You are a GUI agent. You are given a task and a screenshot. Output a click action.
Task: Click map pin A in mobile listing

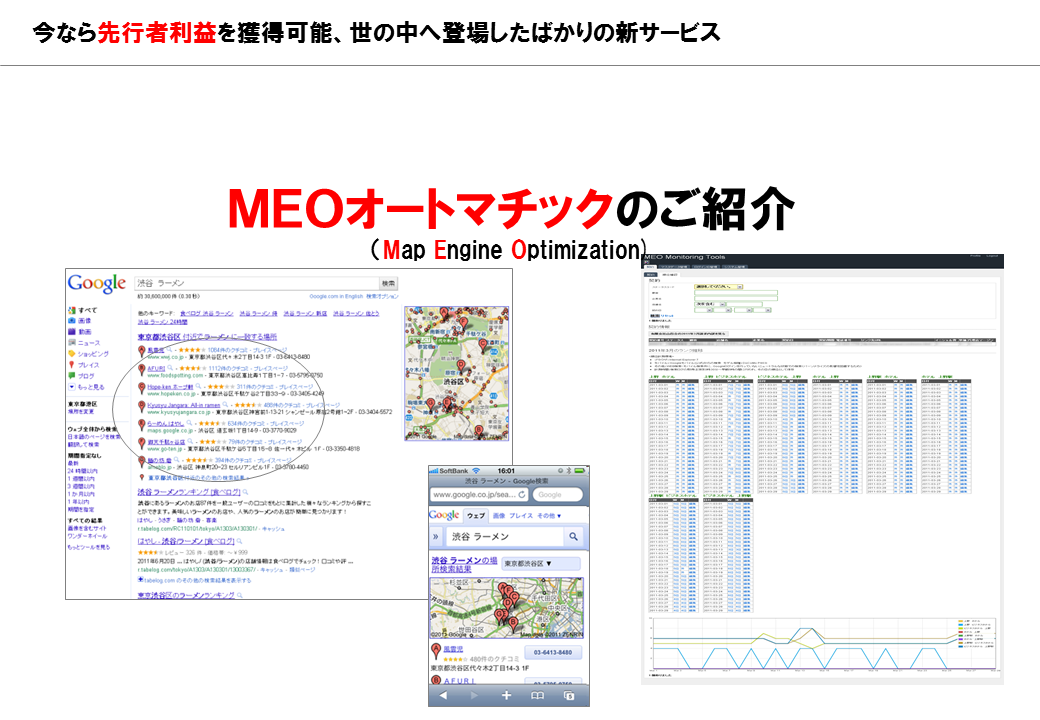[437, 651]
